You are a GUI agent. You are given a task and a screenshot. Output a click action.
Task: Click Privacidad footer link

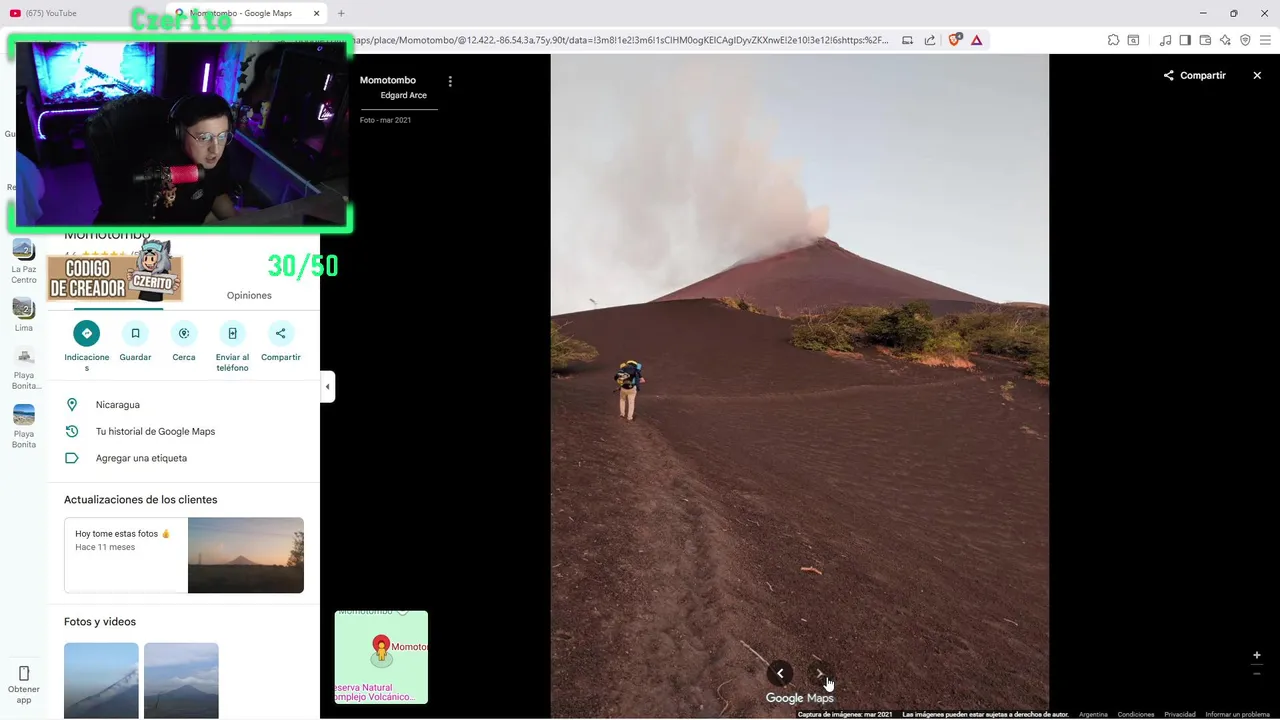pos(1180,714)
